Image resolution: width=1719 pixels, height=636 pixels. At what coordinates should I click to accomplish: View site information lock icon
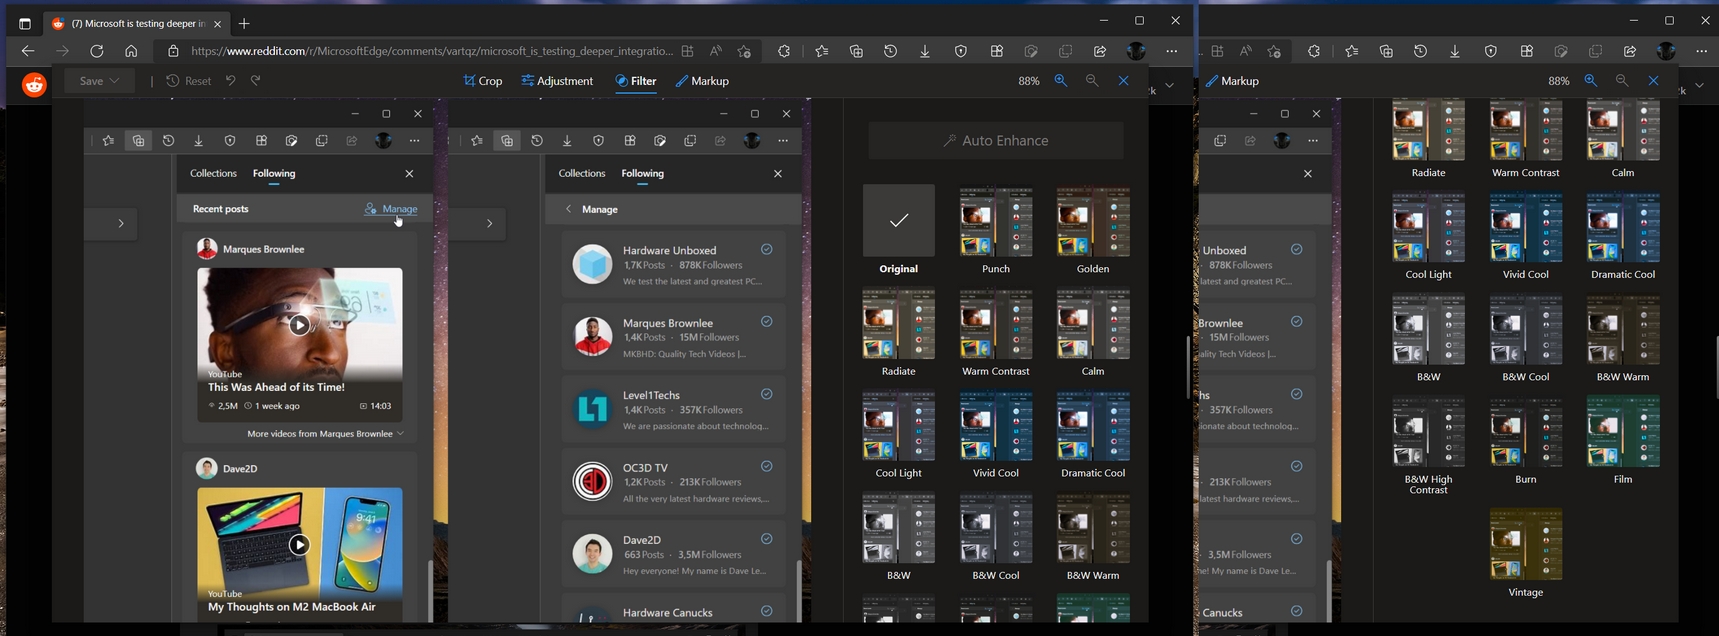coord(173,51)
